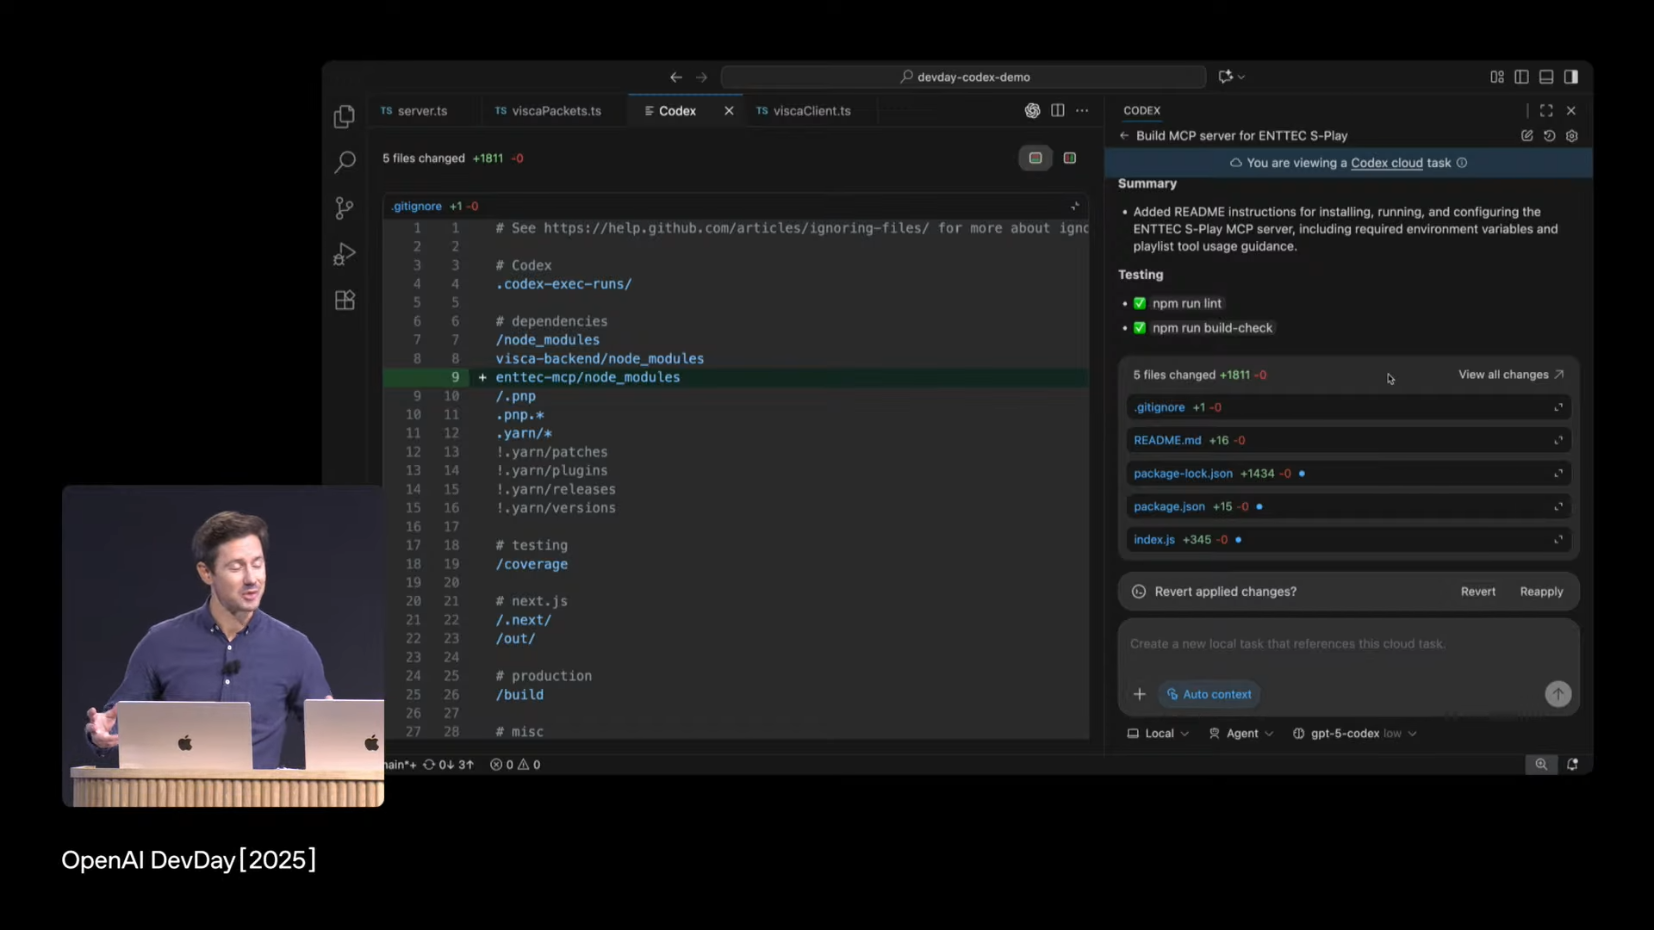Open the Run and Debug icon
Viewport: 1654px width, 930px height.
(x=344, y=254)
